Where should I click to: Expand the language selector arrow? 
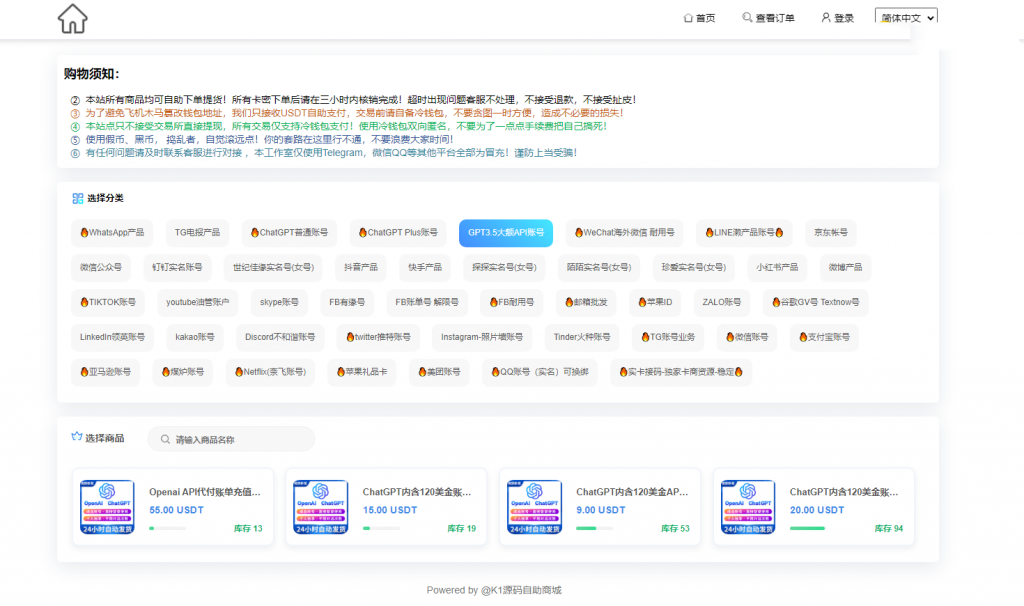coord(932,17)
